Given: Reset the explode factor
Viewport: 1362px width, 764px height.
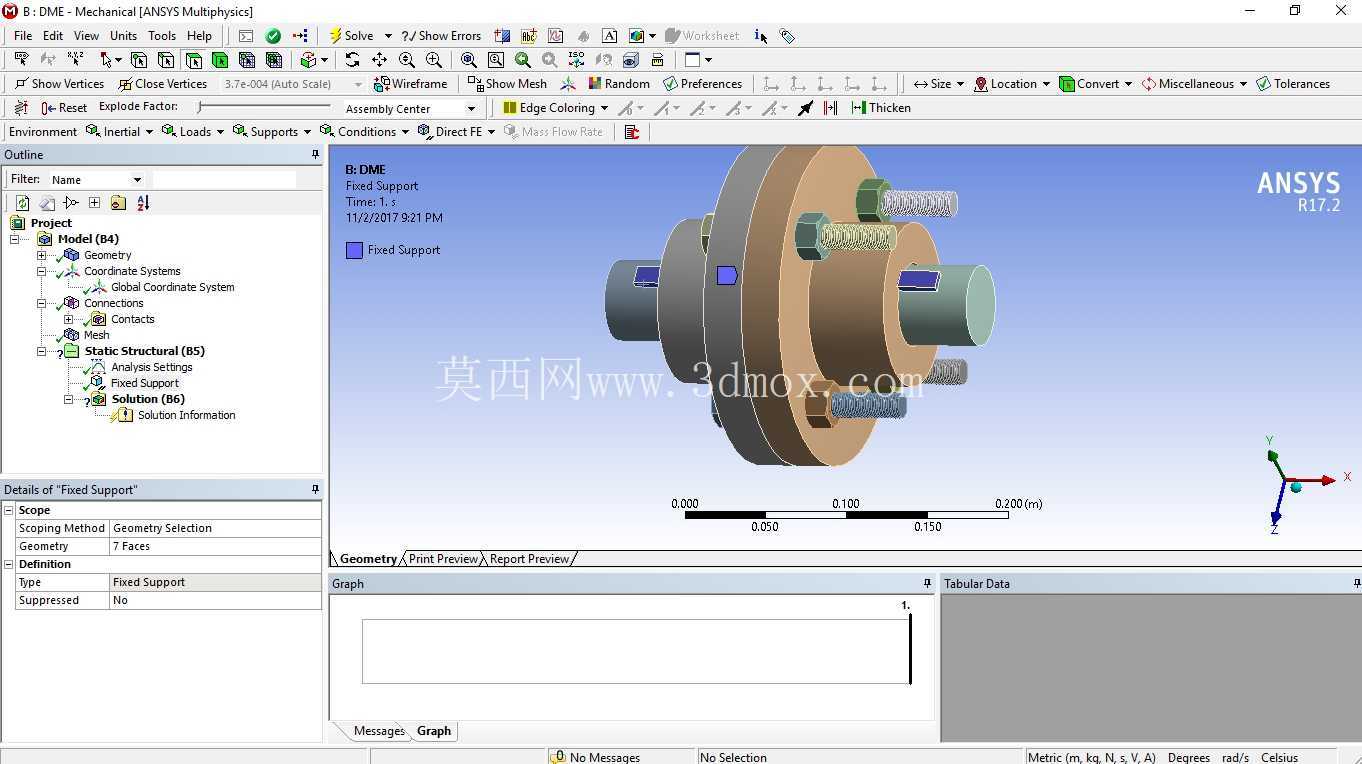Looking at the screenshot, I should pyautogui.click(x=64, y=108).
